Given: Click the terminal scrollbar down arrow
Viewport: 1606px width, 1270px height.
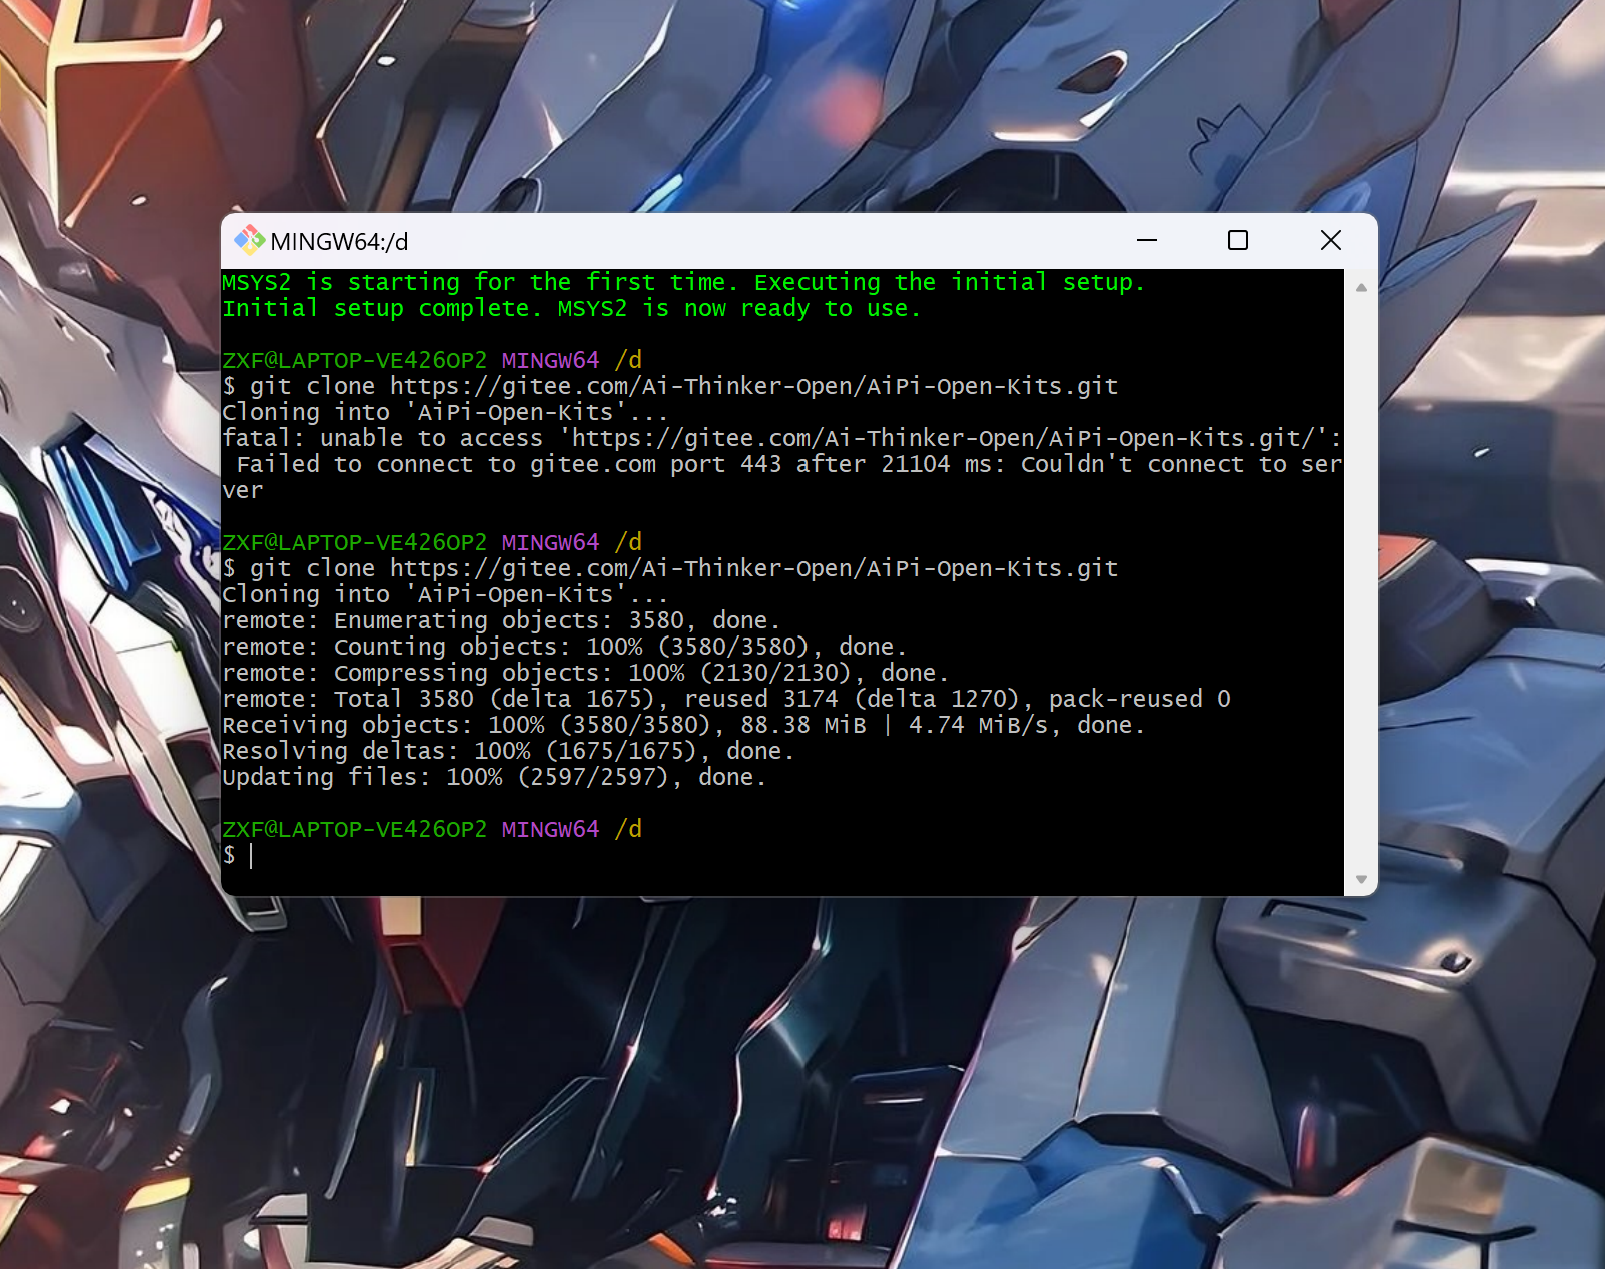Looking at the screenshot, I should (1361, 879).
